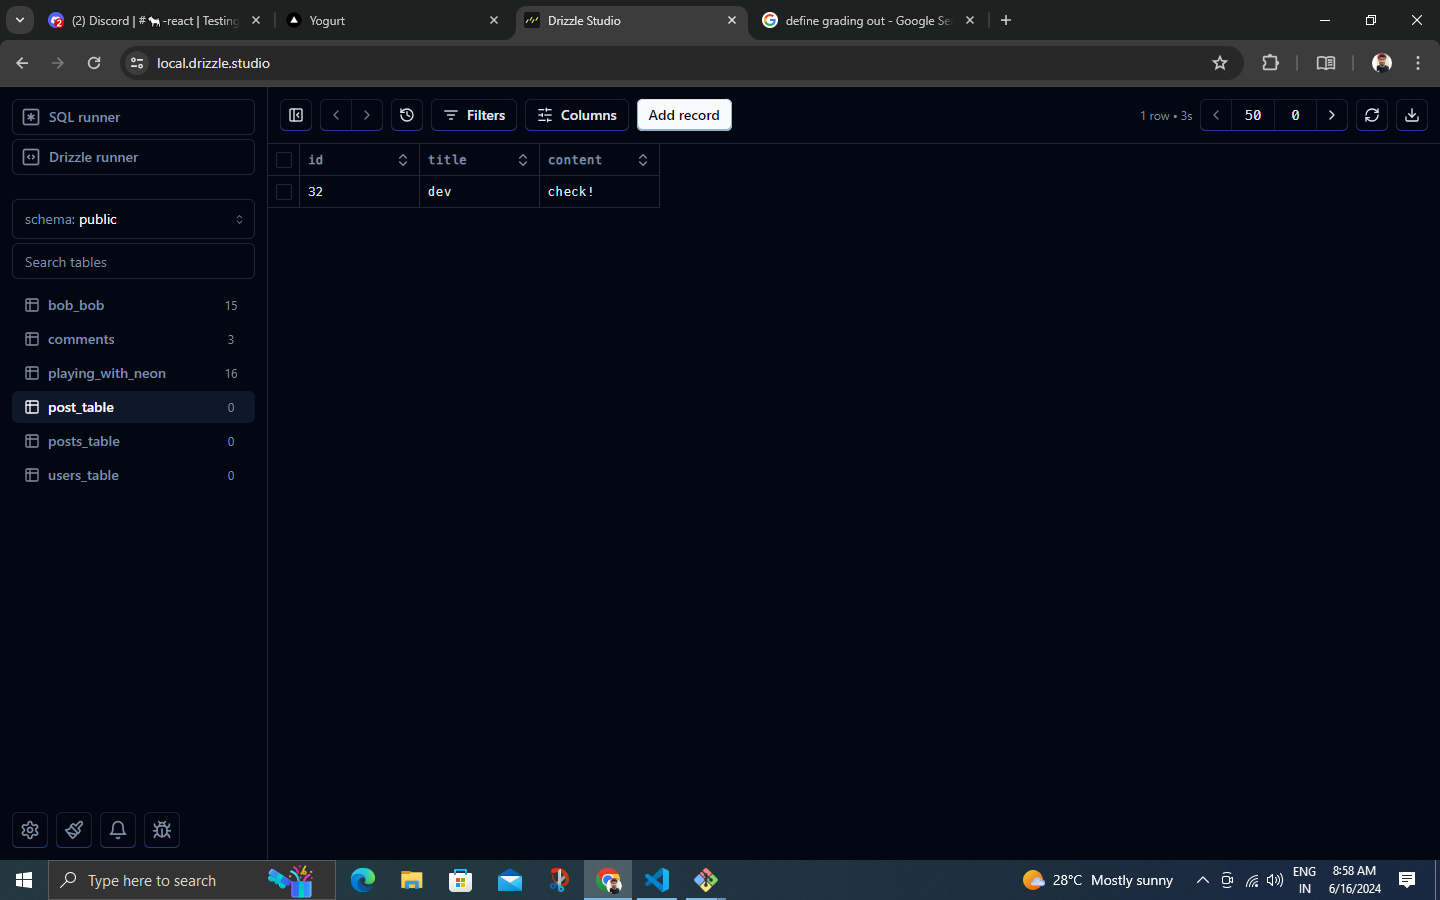Edit the rows-per-page value 50
The image size is (1440, 900).
[1253, 115]
